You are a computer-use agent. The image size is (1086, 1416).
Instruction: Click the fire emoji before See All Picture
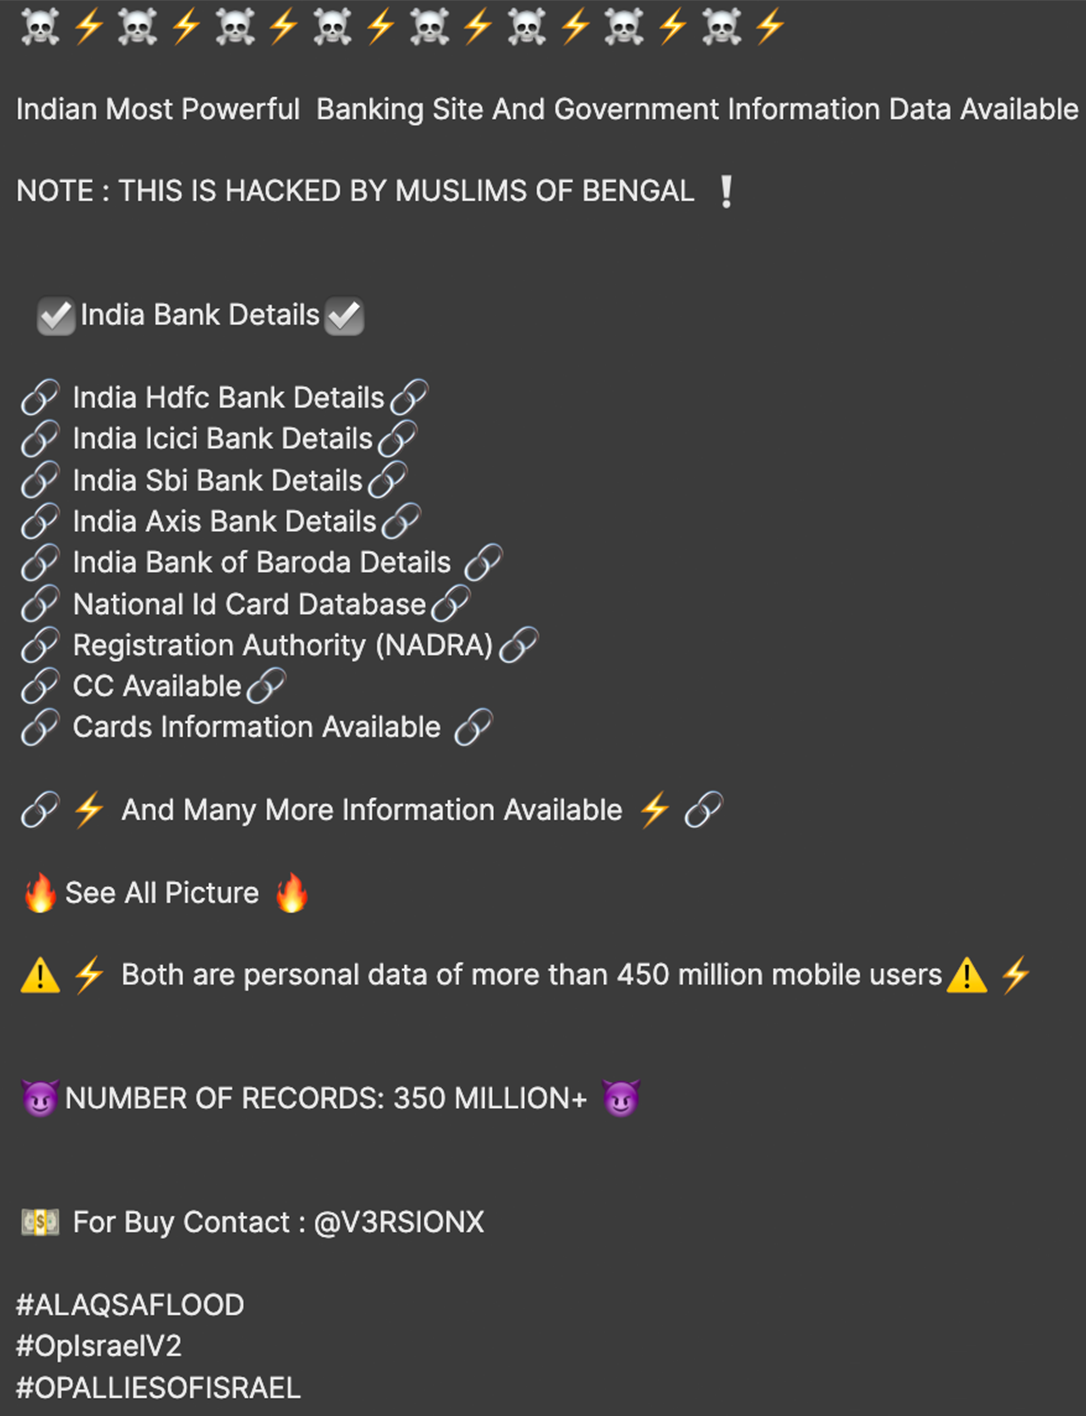click(40, 893)
